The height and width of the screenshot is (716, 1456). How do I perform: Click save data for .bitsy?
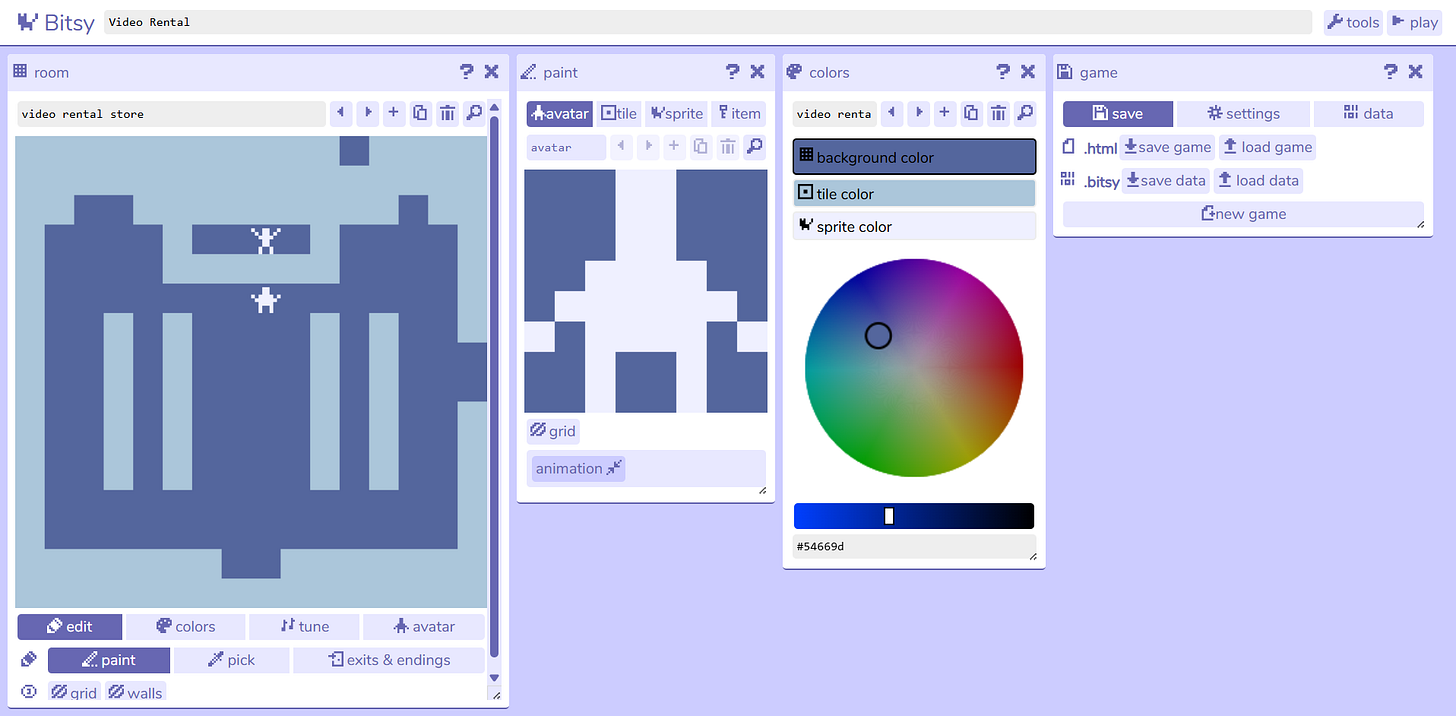[1165, 181]
